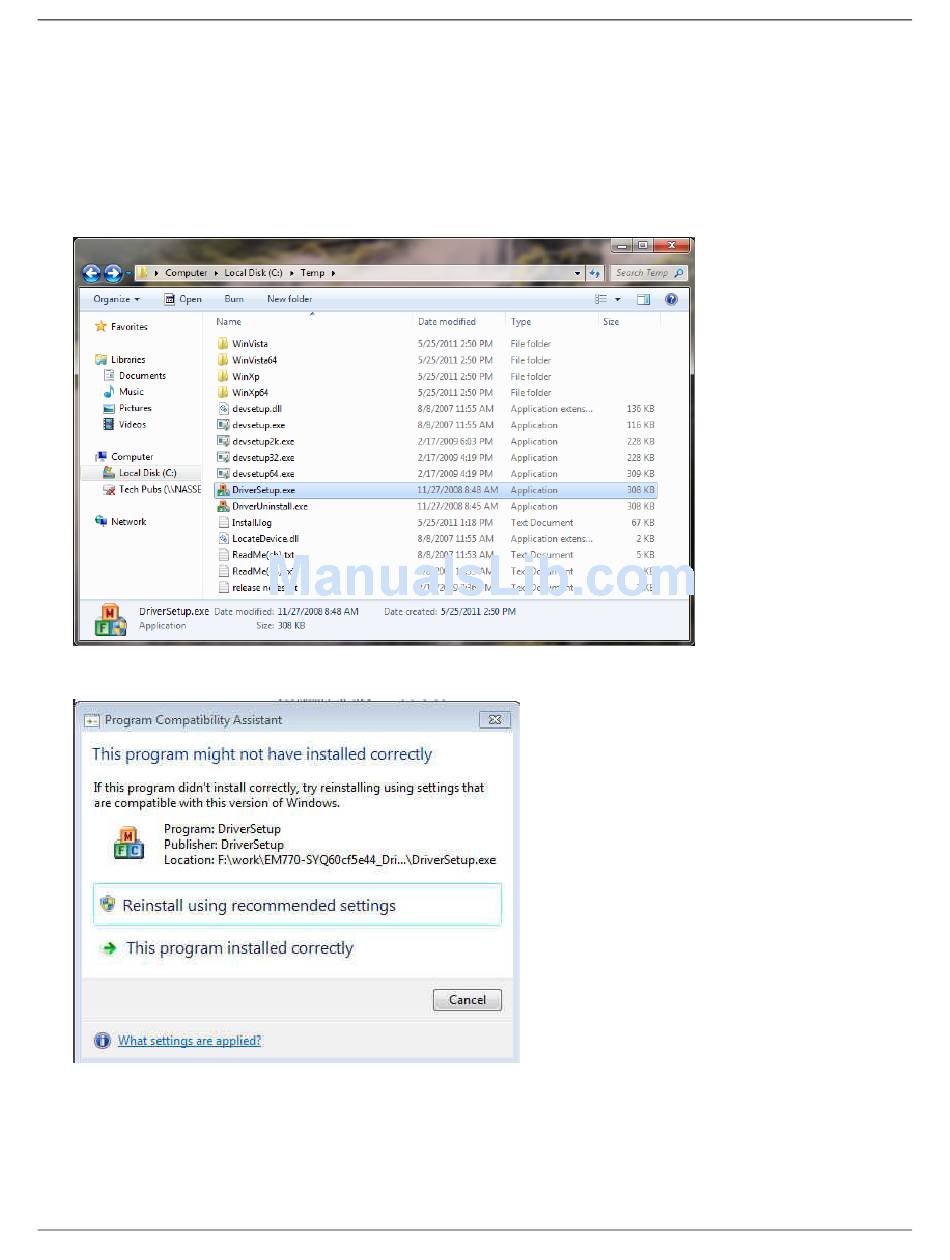The width and height of the screenshot is (950, 1260).
Task: Click the 67 KB size of Install.log
Action: 643,522
